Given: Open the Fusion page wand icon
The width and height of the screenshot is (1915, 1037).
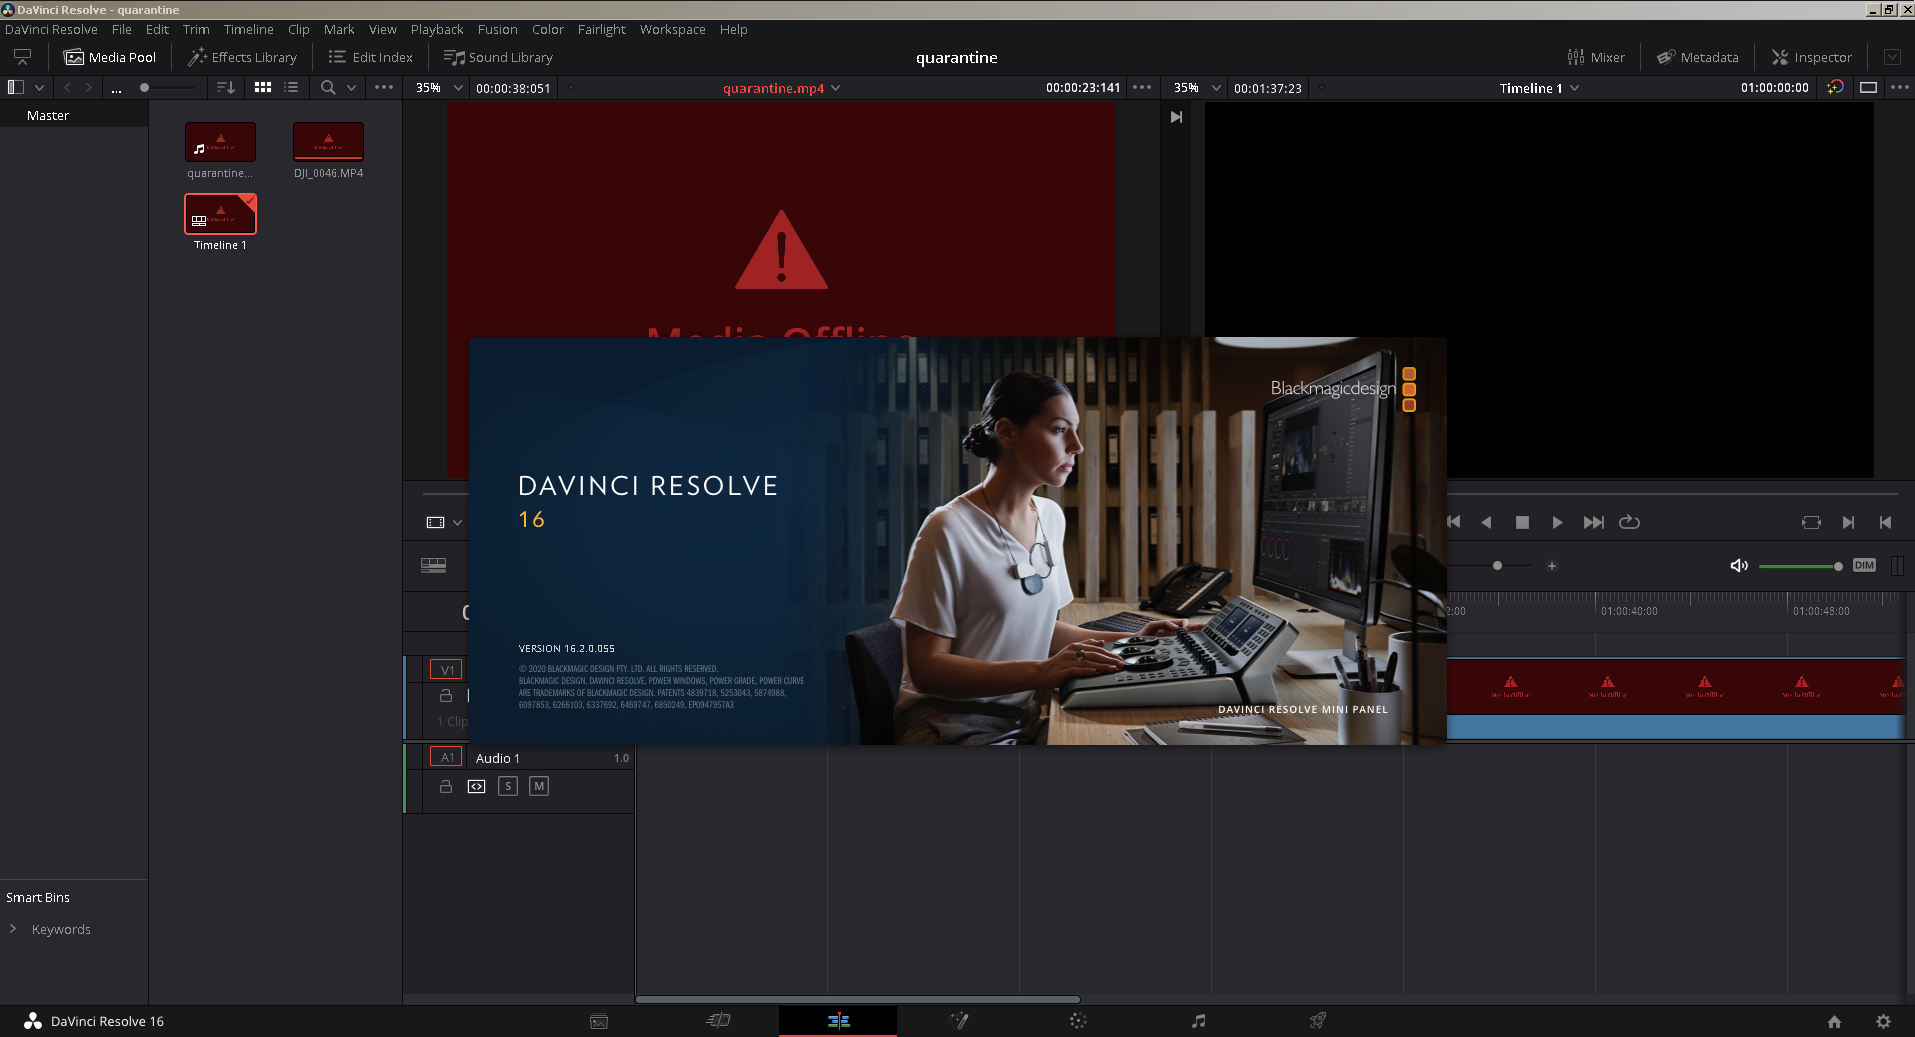Looking at the screenshot, I should 959,1021.
